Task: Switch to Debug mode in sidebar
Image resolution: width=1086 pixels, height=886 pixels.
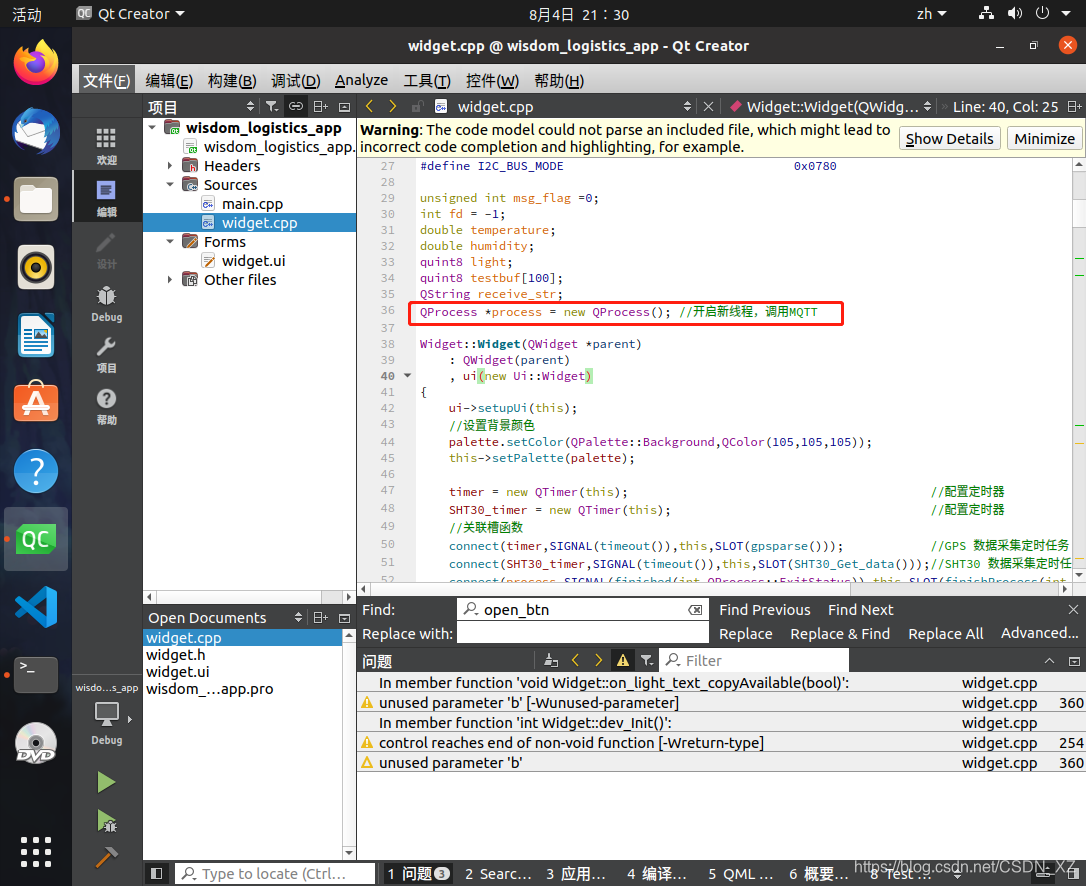Action: [106, 303]
